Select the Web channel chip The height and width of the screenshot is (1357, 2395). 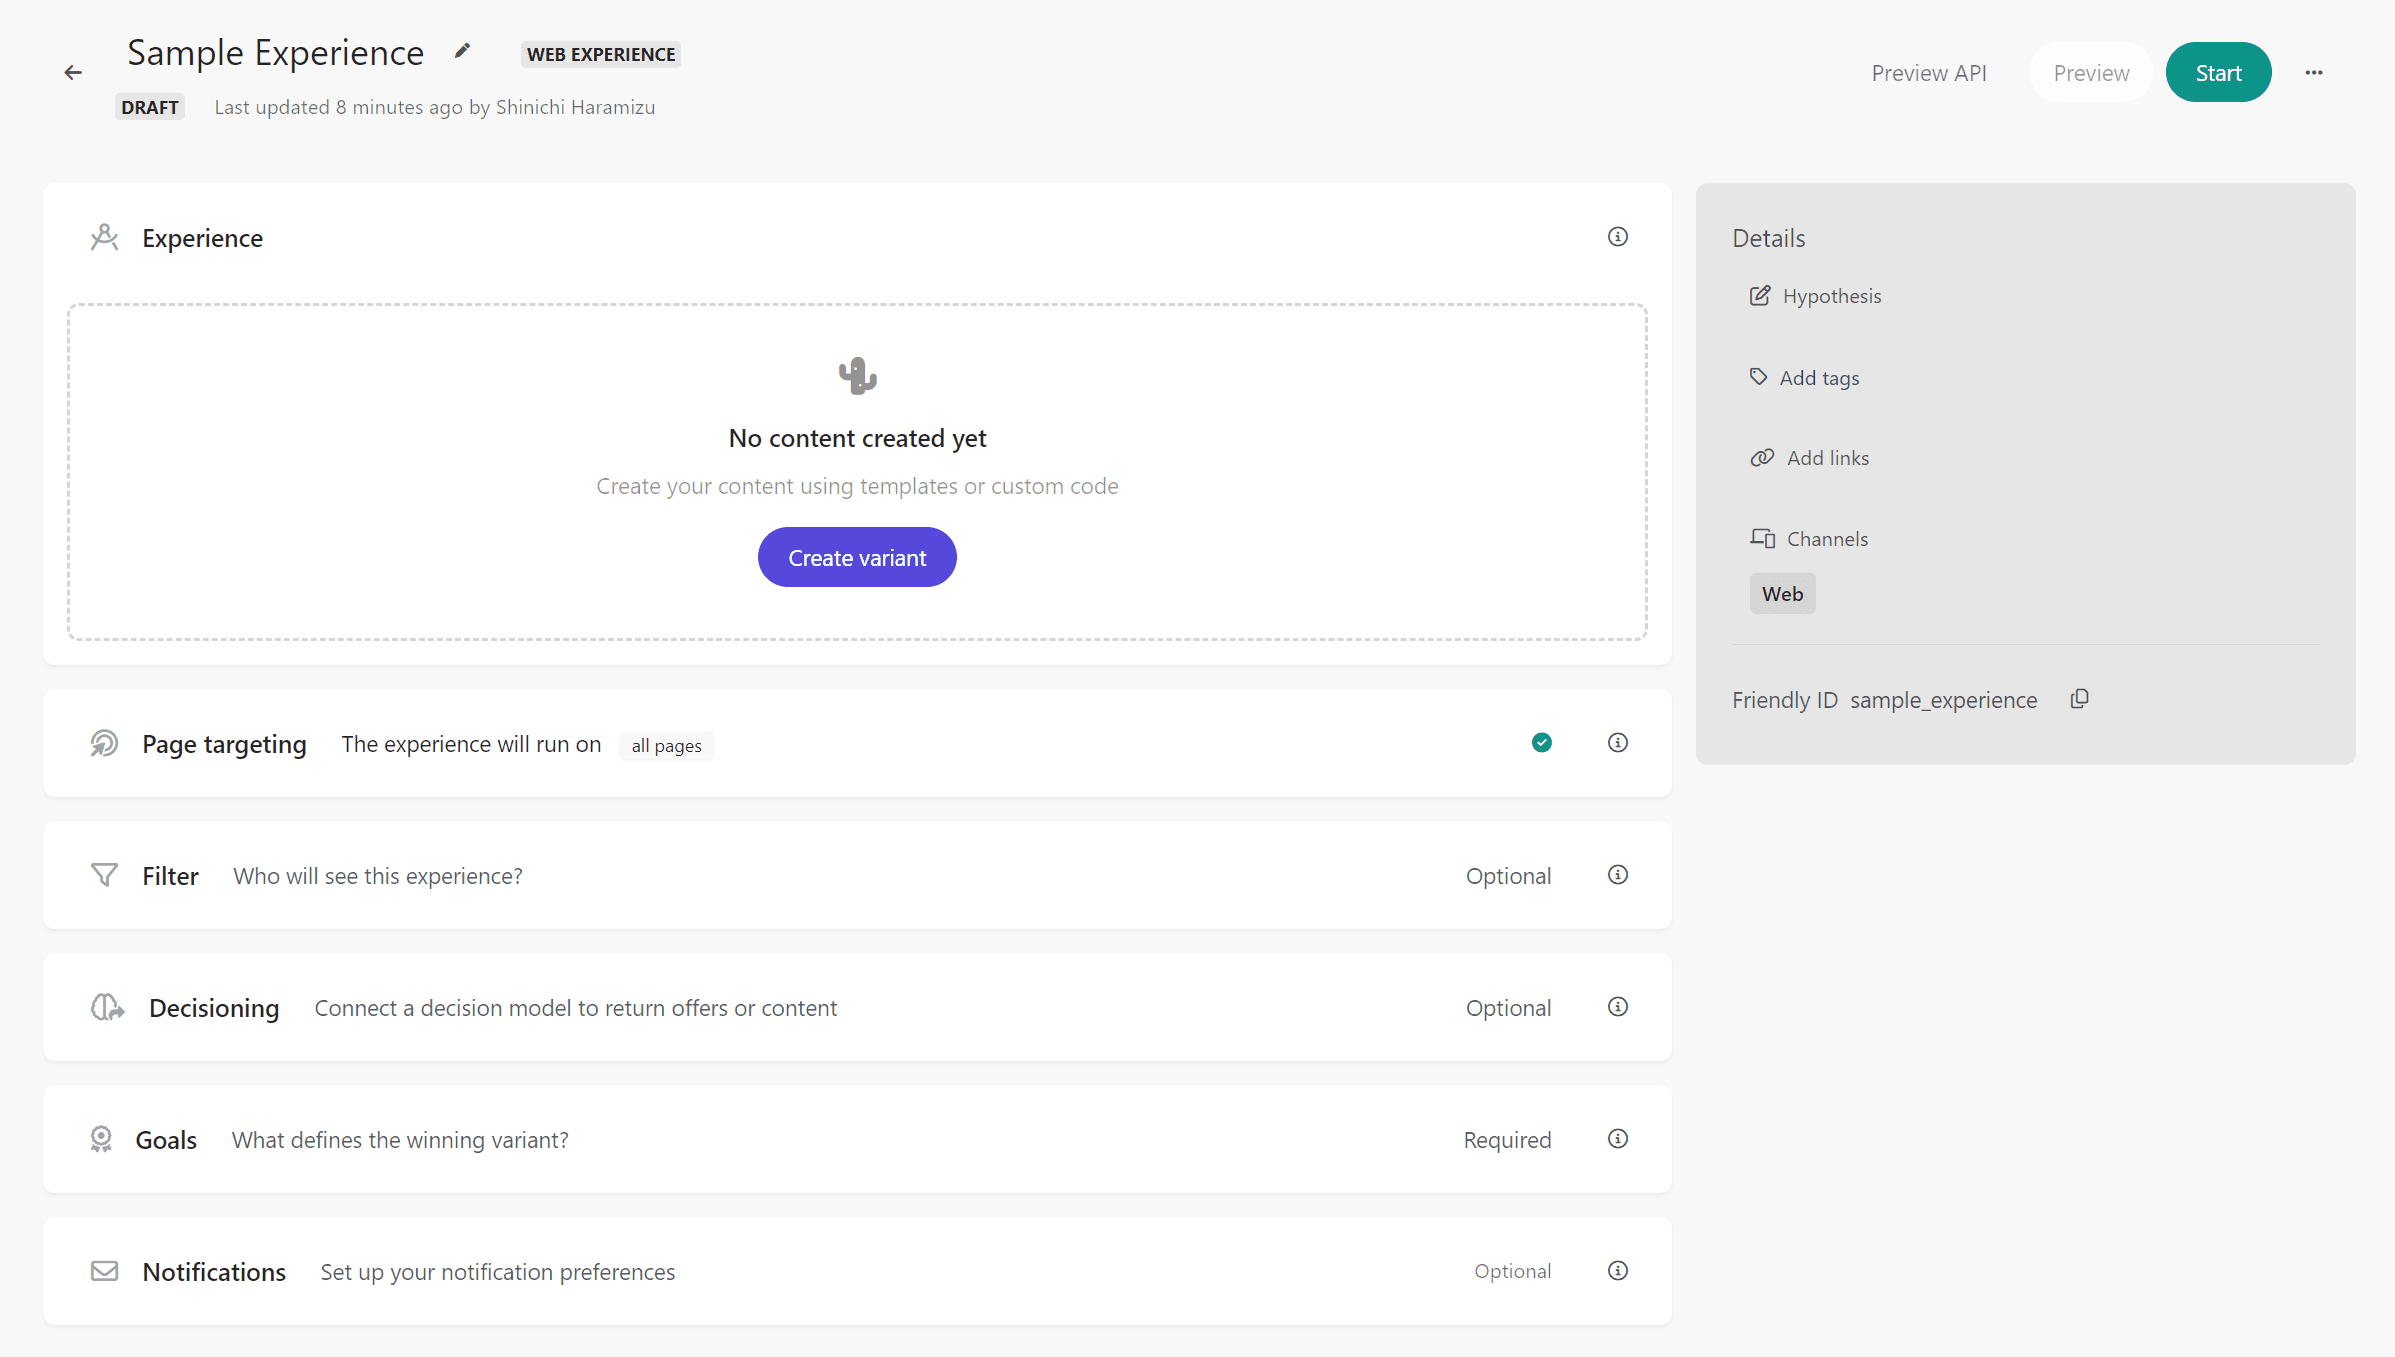[1782, 594]
